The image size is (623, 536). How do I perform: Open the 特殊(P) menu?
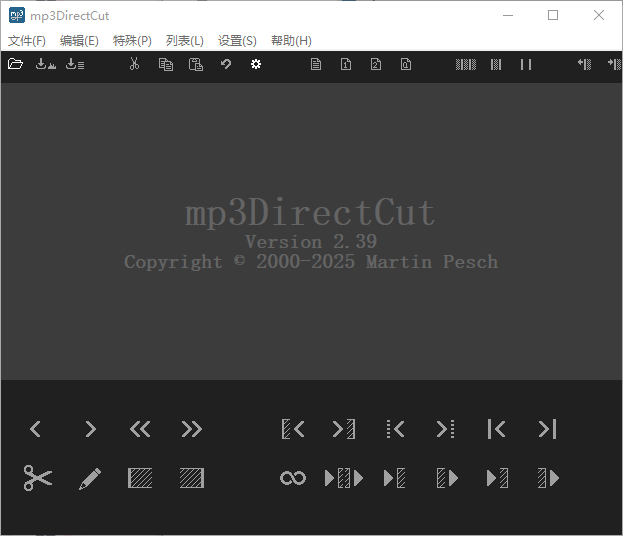(132, 41)
